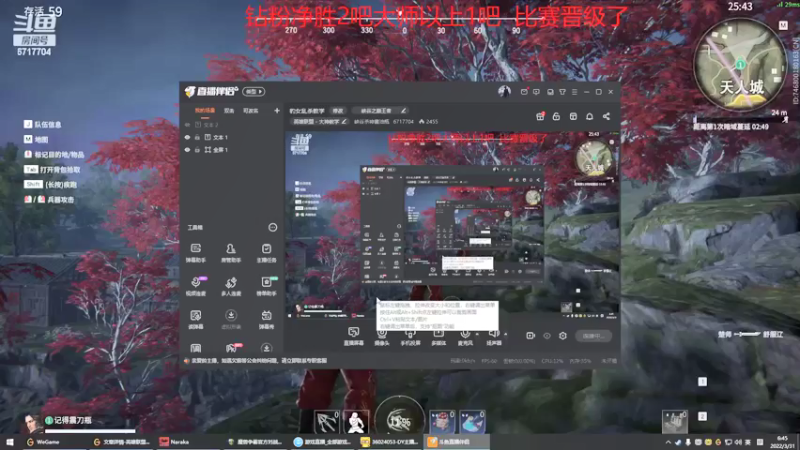This screenshot has width=800, height=450.
Task: Add a 多媒体 source
Action: [438, 336]
